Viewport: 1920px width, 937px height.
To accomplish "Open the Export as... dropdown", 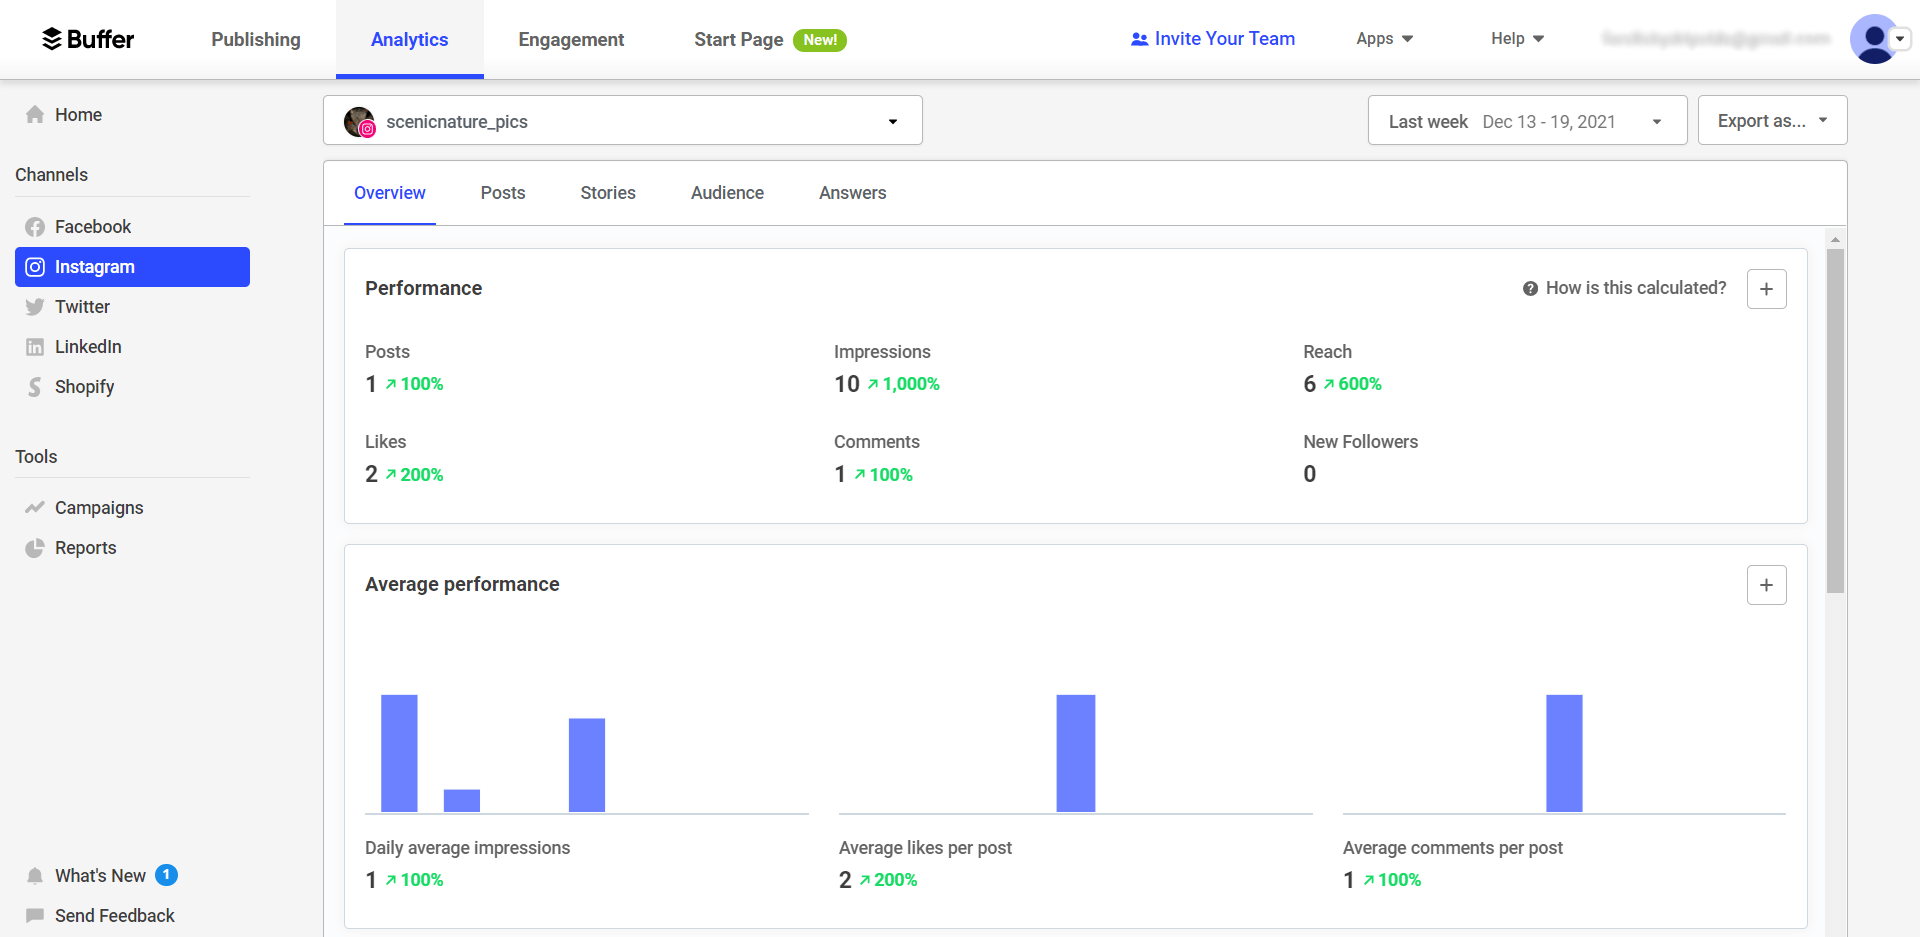I will pyautogui.click(x=1772, y=121).
